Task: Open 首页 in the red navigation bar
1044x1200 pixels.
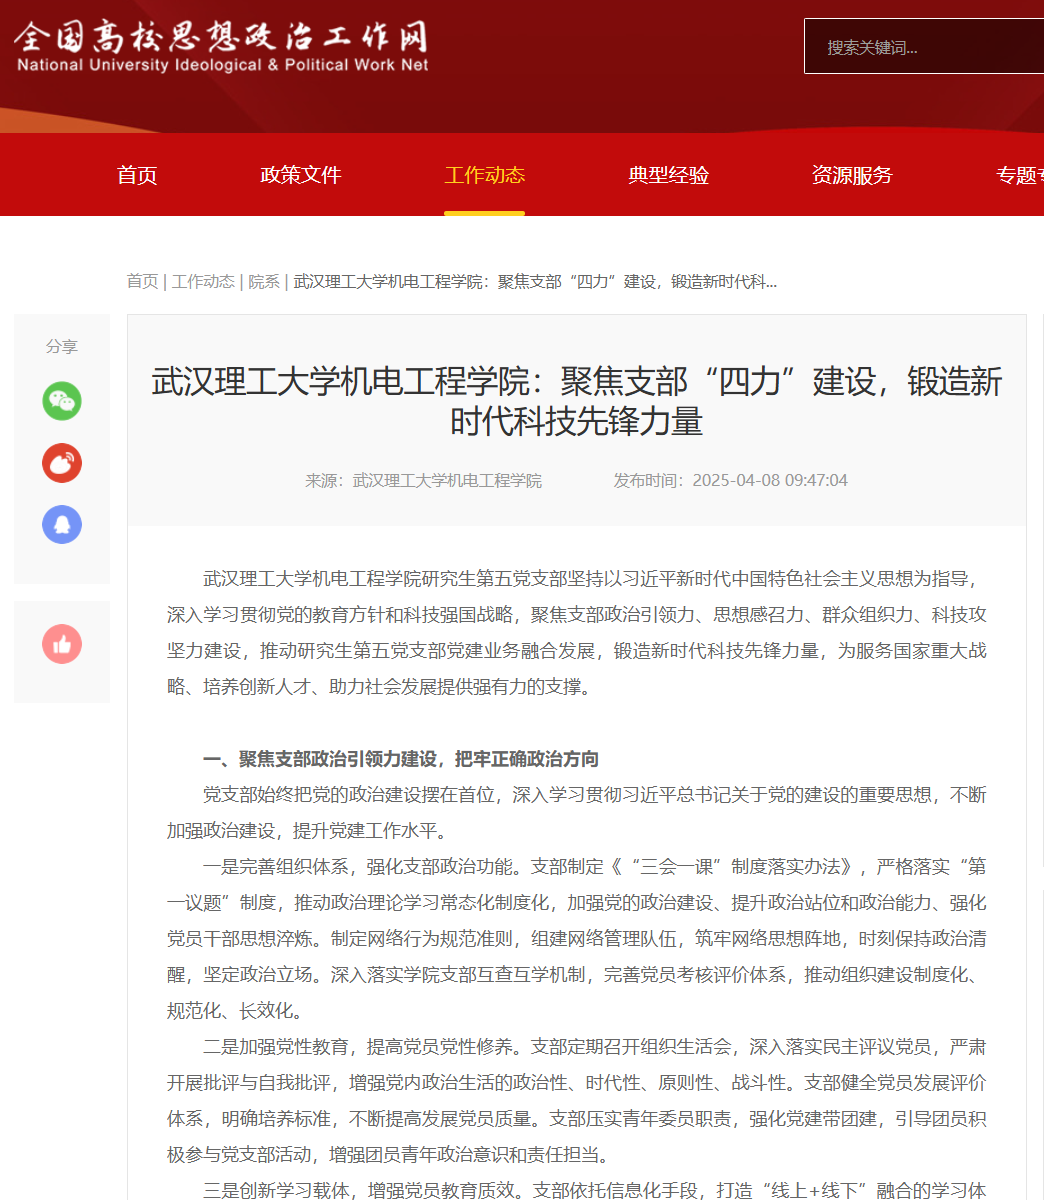Action: click(x=137, y=175)
